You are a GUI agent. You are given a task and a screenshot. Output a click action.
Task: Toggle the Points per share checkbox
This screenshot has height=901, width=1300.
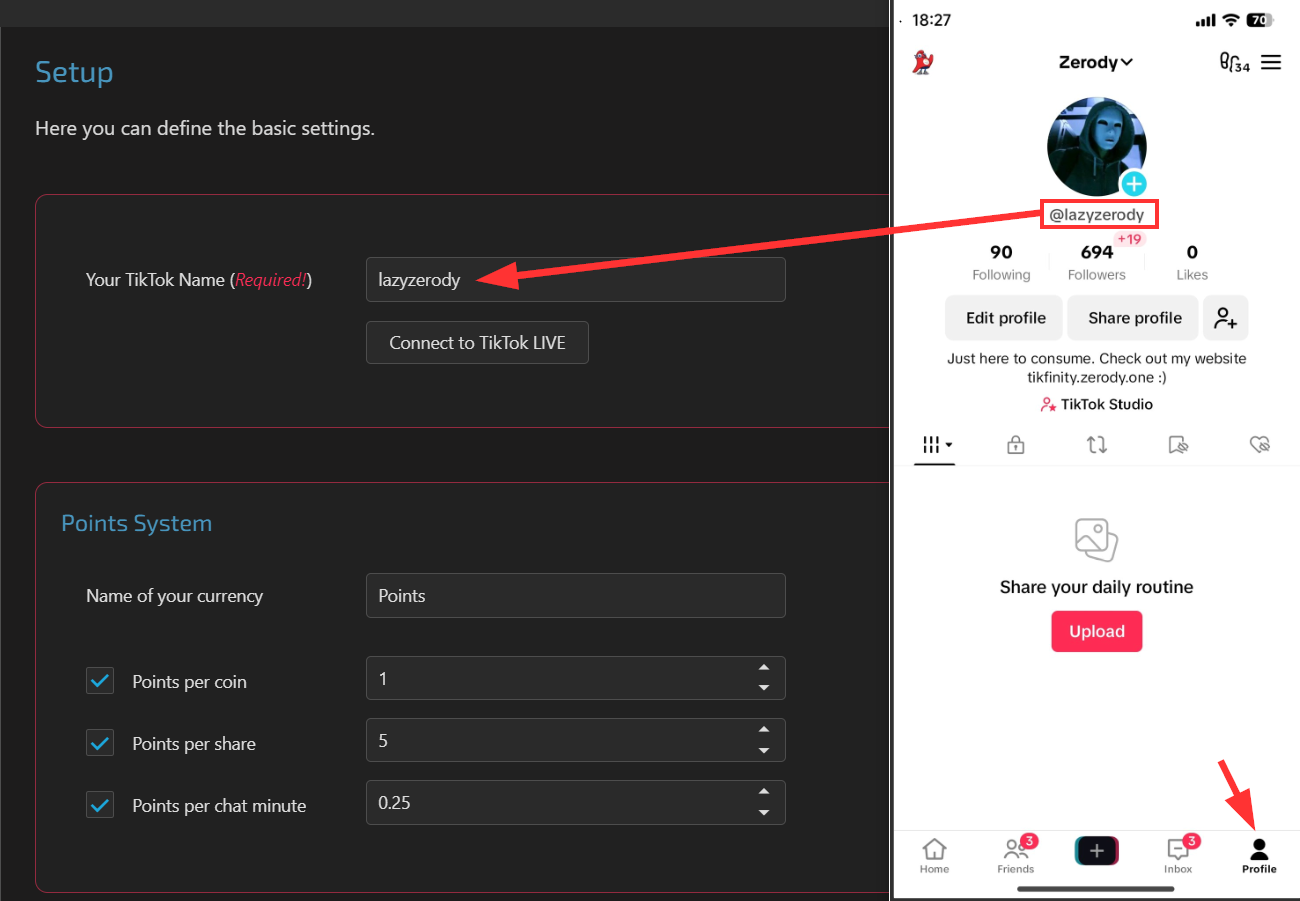pos(100,743)
